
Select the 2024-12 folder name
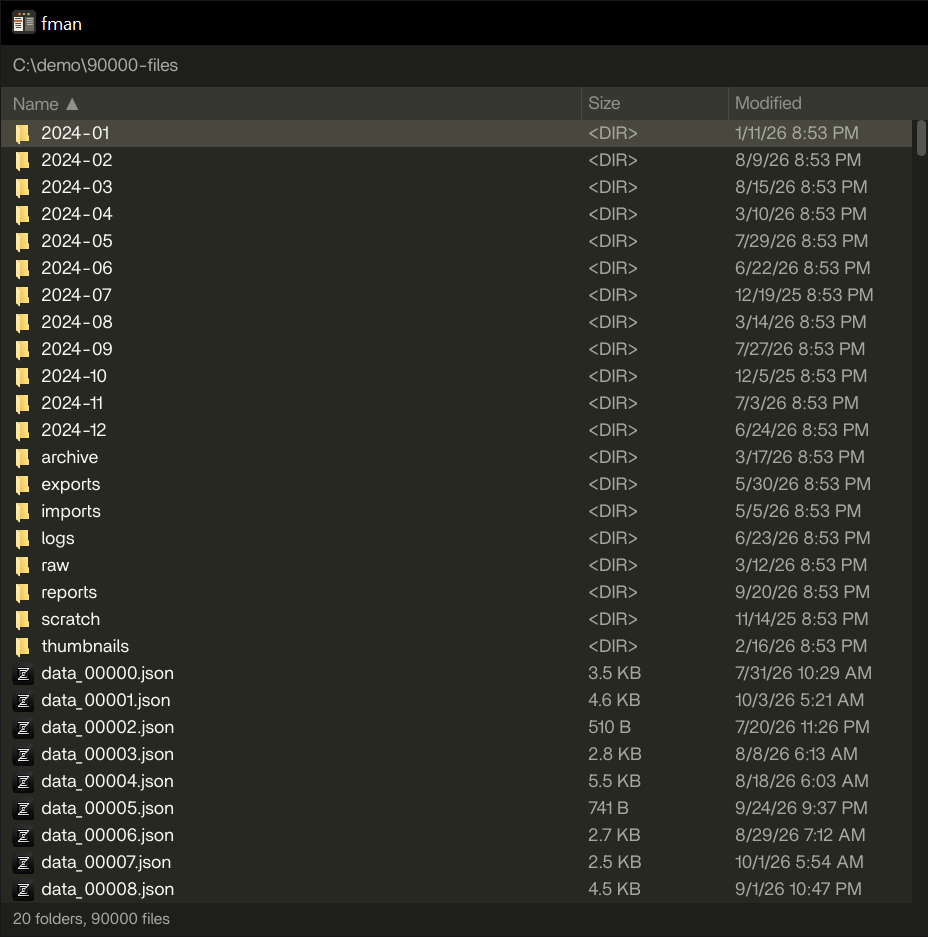tap(73, 430)
